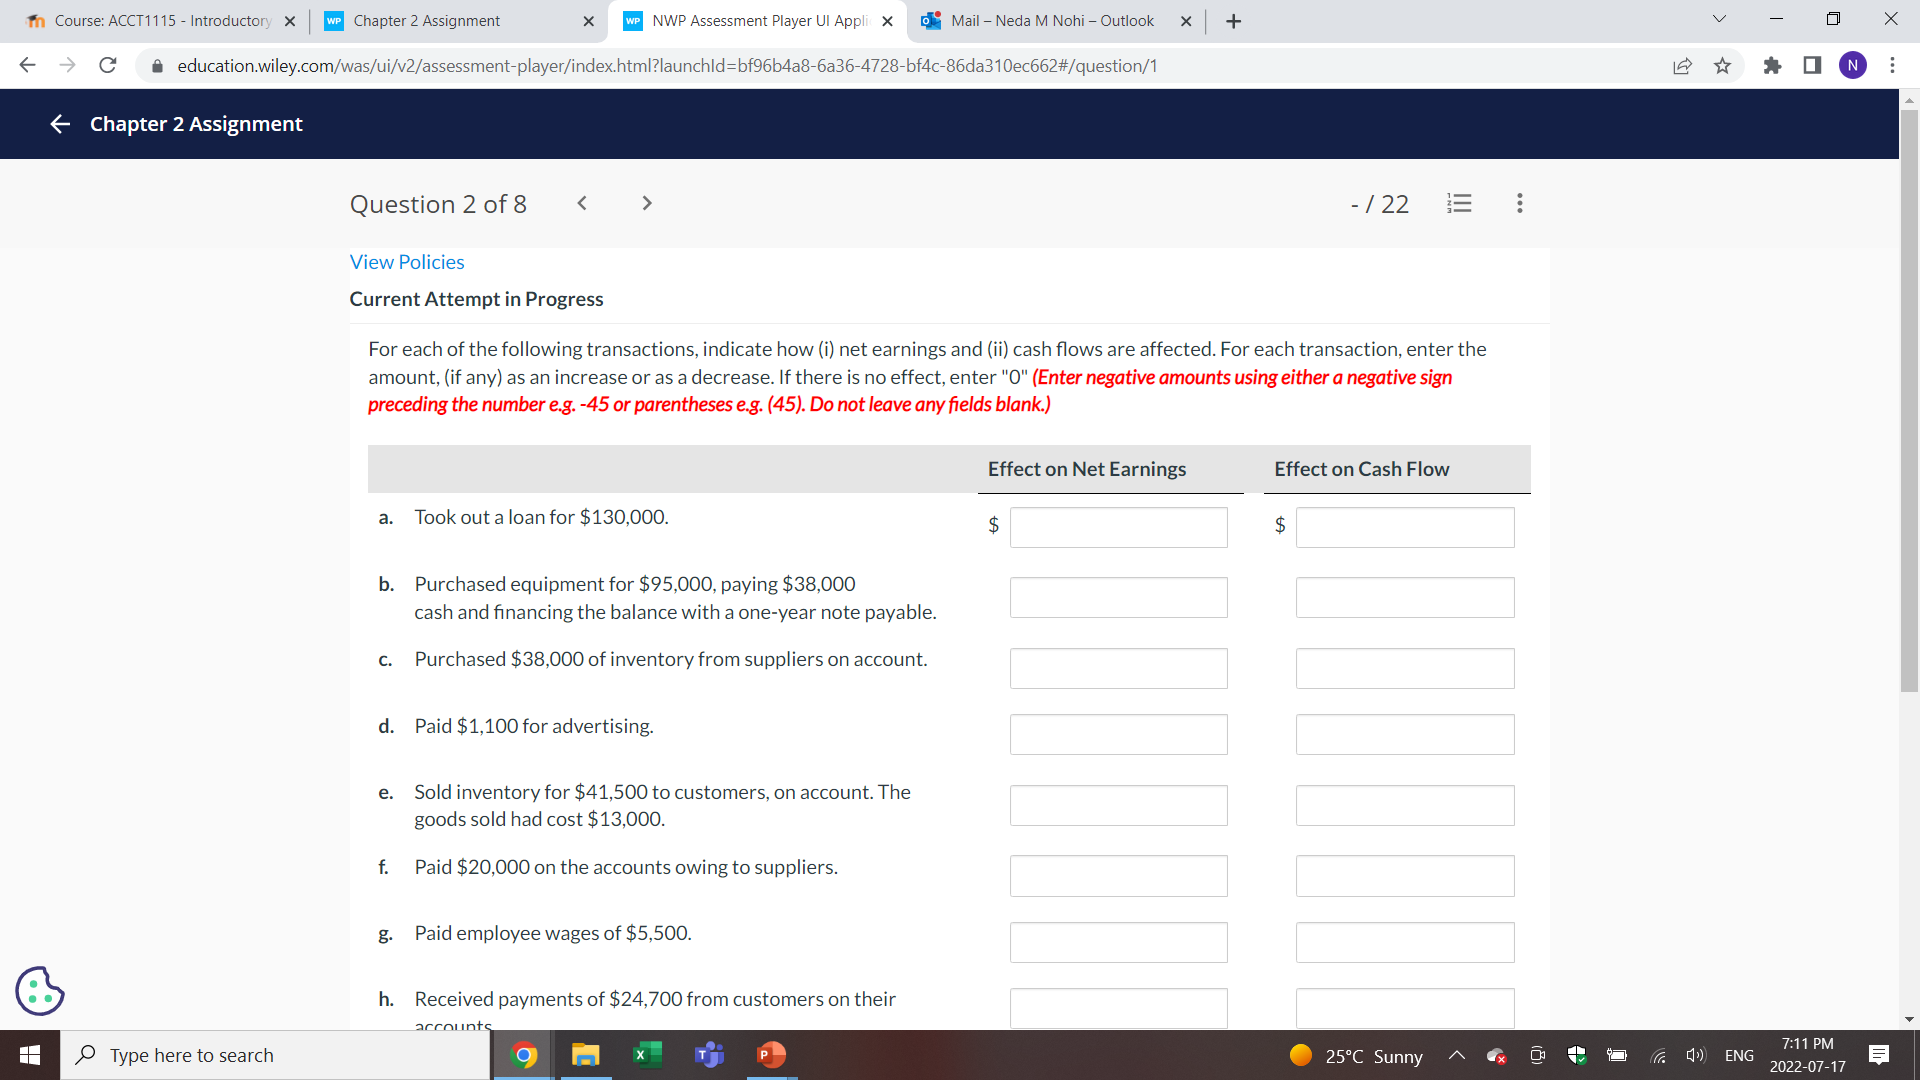Screen dimensions: 1920x1080
Task: Open the tab search chevron in Chrome
Action: pyautogui.click(x=1718, y=18)
